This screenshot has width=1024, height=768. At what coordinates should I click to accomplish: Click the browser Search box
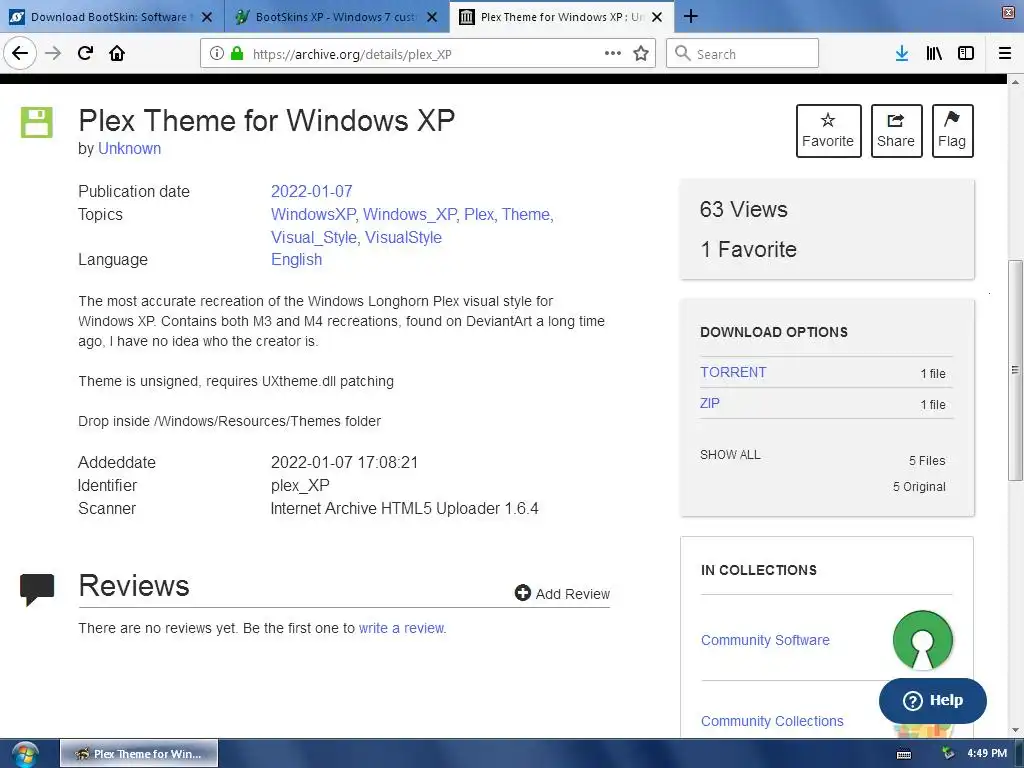point(743,54)
